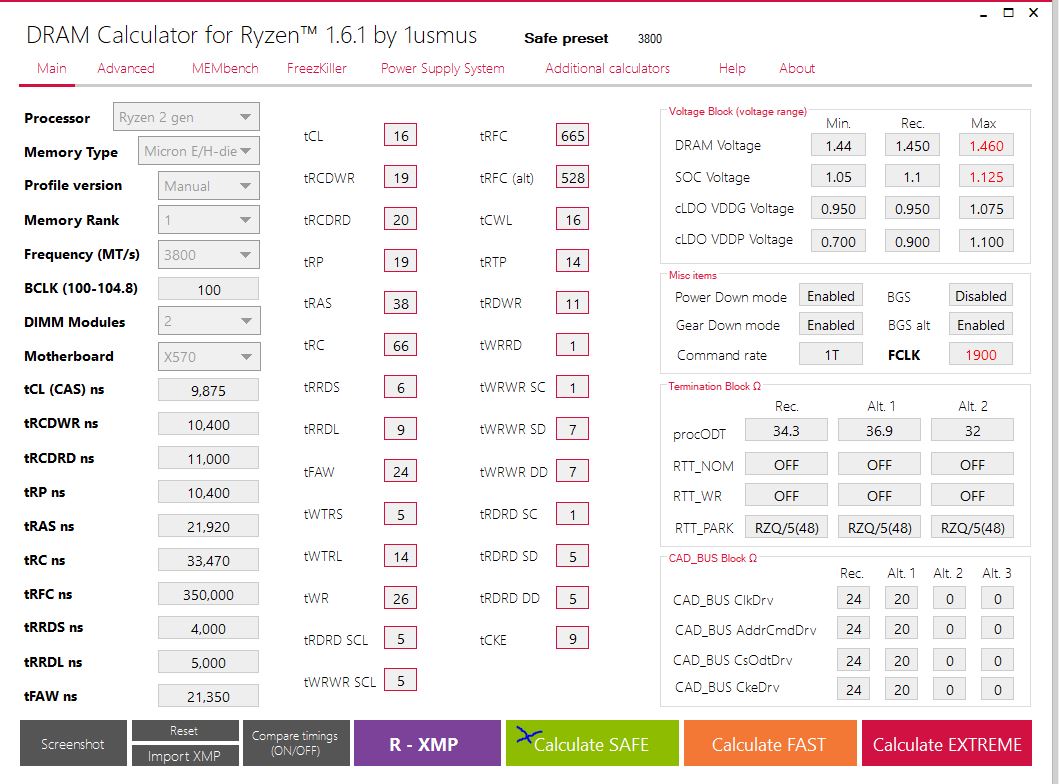
Task: Click the tRCDRD timing value 20
Action: point(401,219)
